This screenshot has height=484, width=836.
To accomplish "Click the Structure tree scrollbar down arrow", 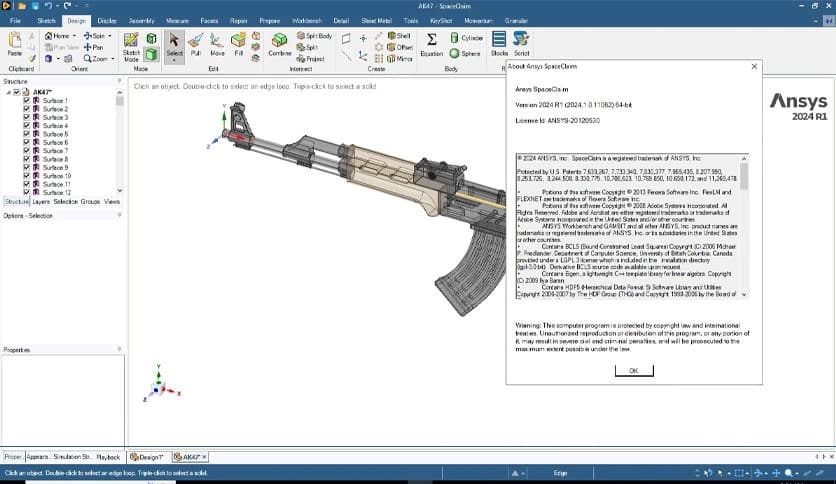I will coord(119,190).
